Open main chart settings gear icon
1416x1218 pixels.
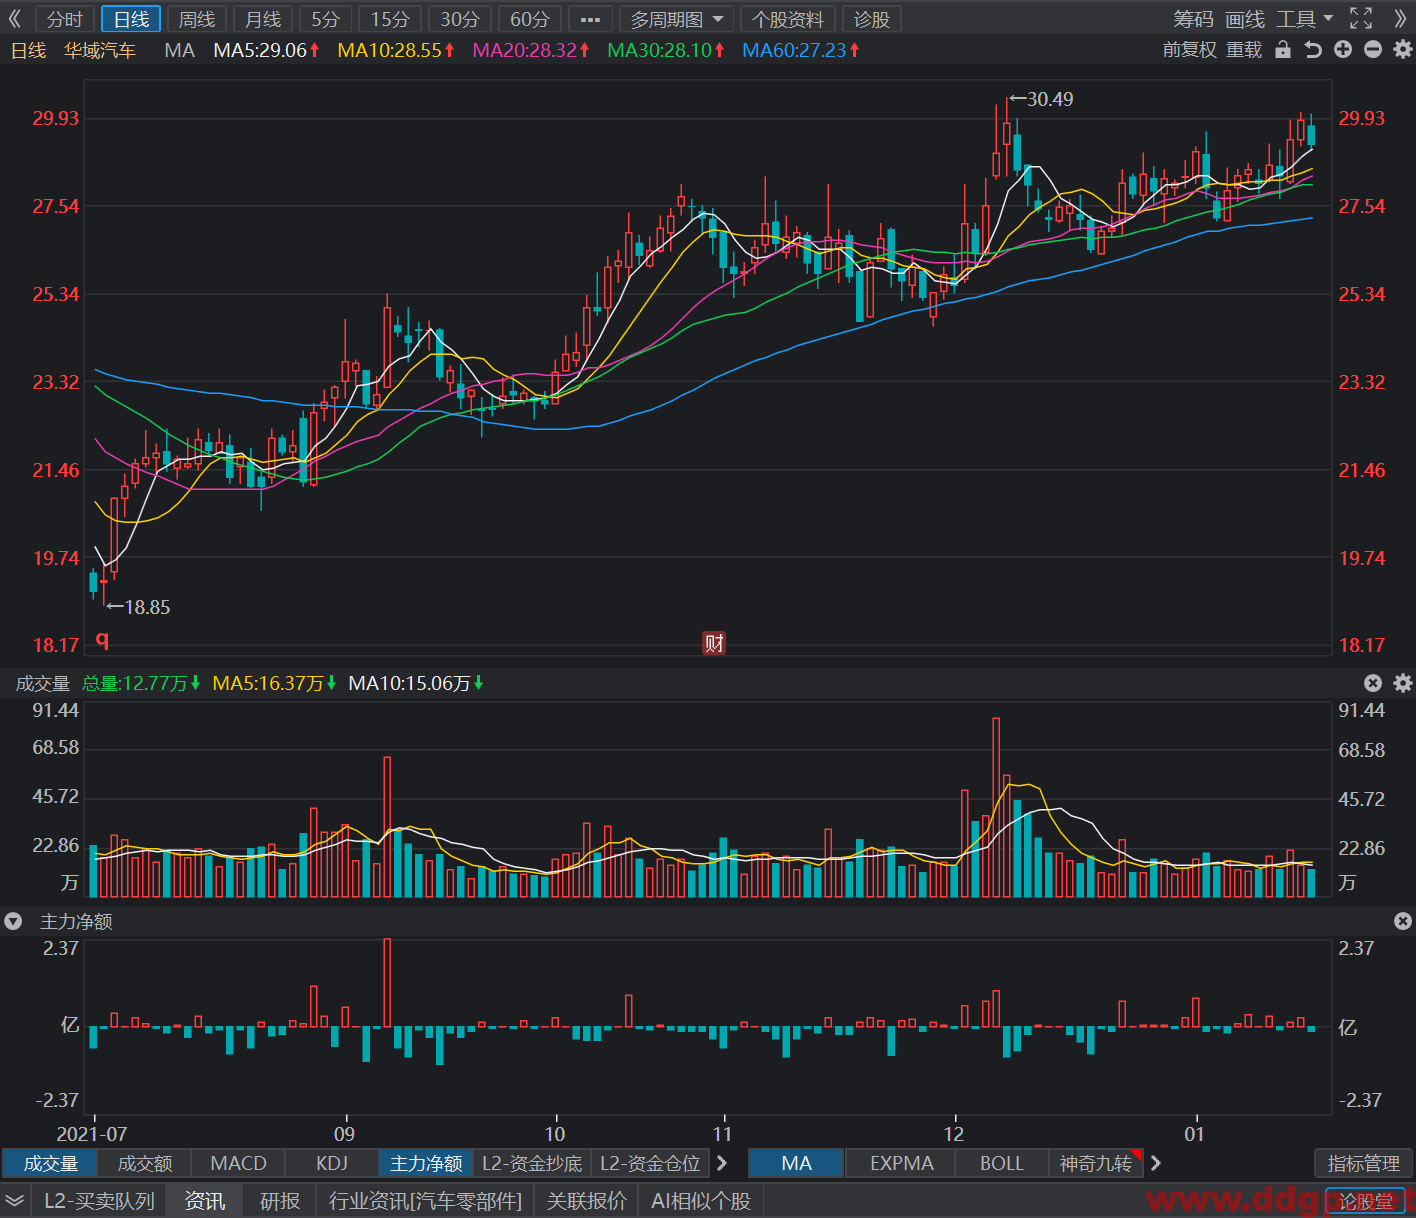point(1403,50)
